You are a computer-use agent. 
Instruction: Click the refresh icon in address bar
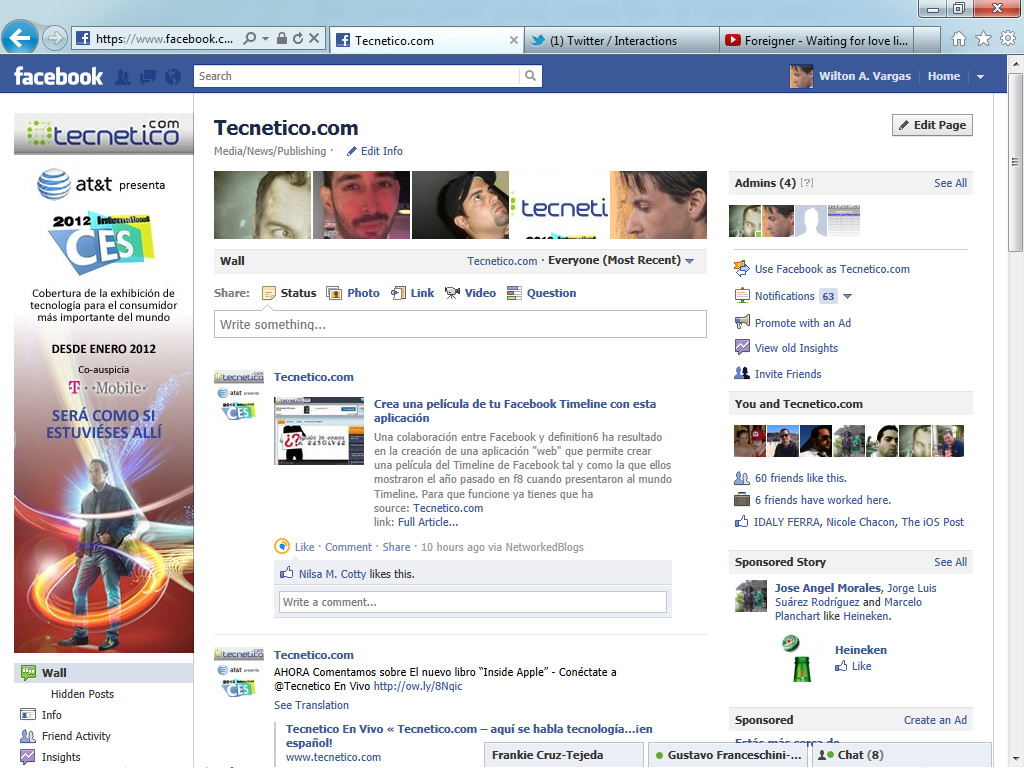298,39
